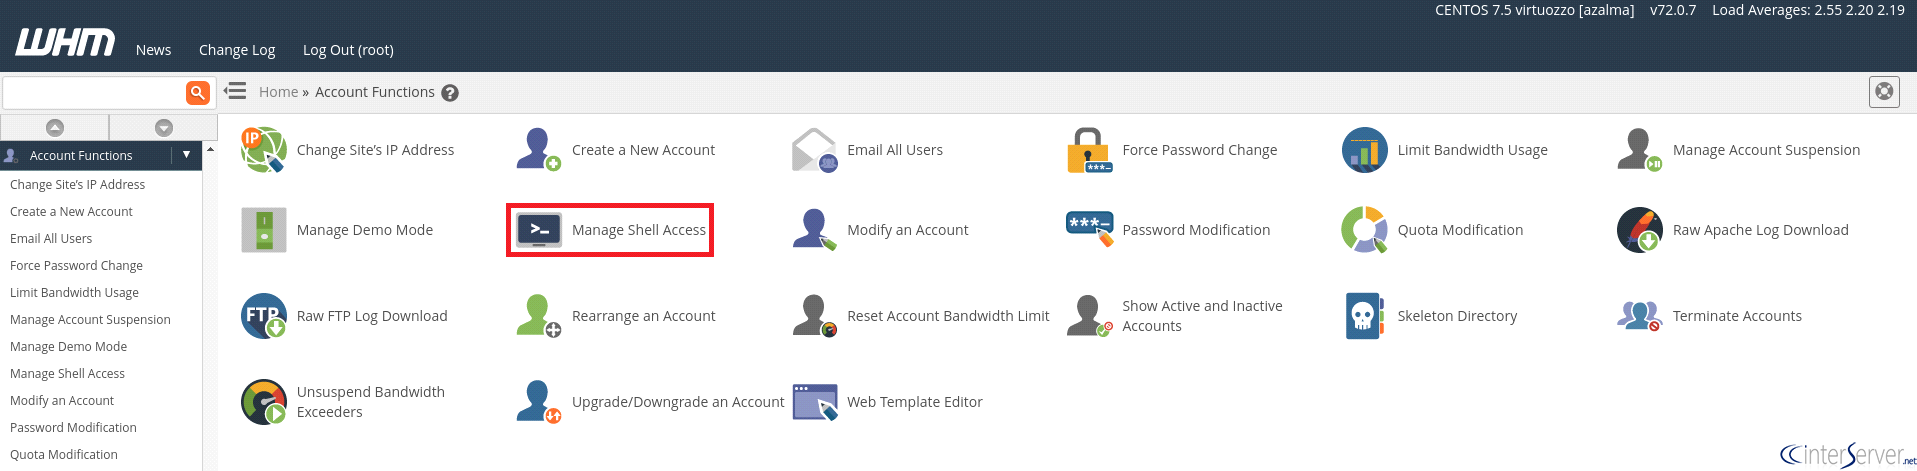Click the Quota Modification text link

pos(1460,230)
